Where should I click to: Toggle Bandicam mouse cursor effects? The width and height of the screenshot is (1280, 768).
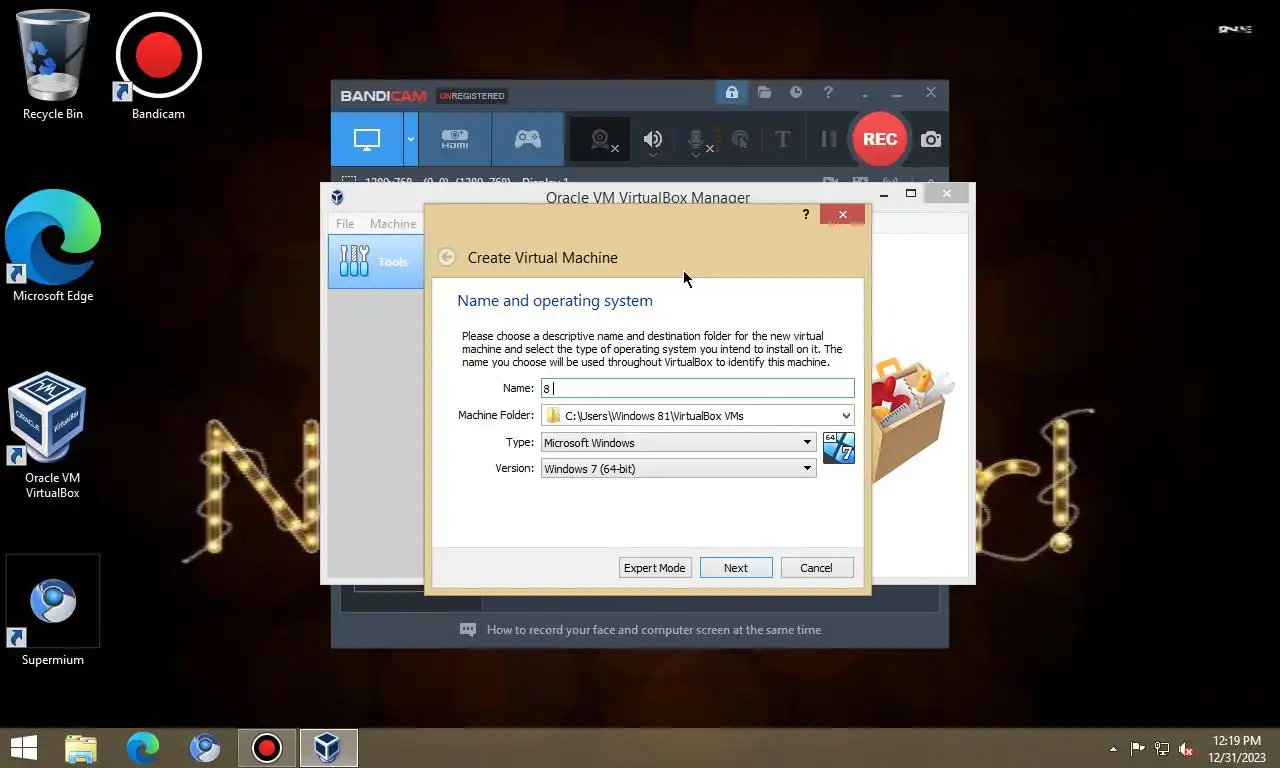[740, 140]
